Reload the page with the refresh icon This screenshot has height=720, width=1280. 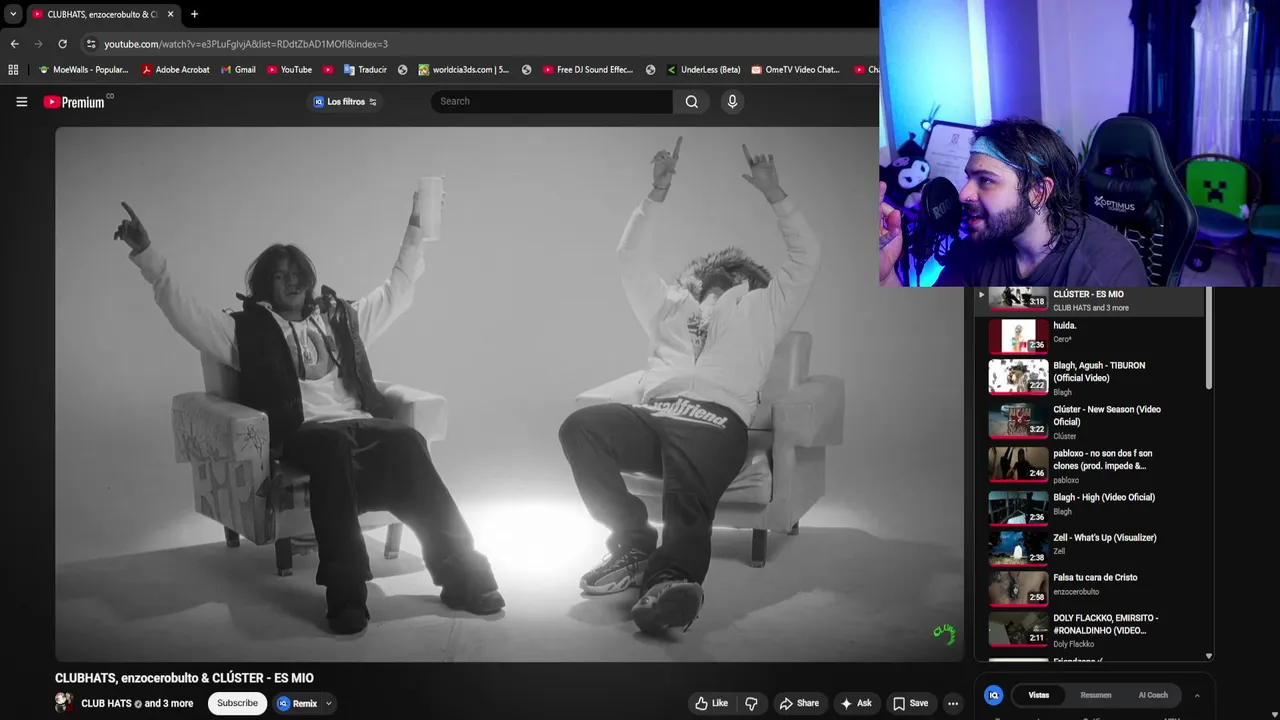tap(62, 44)
